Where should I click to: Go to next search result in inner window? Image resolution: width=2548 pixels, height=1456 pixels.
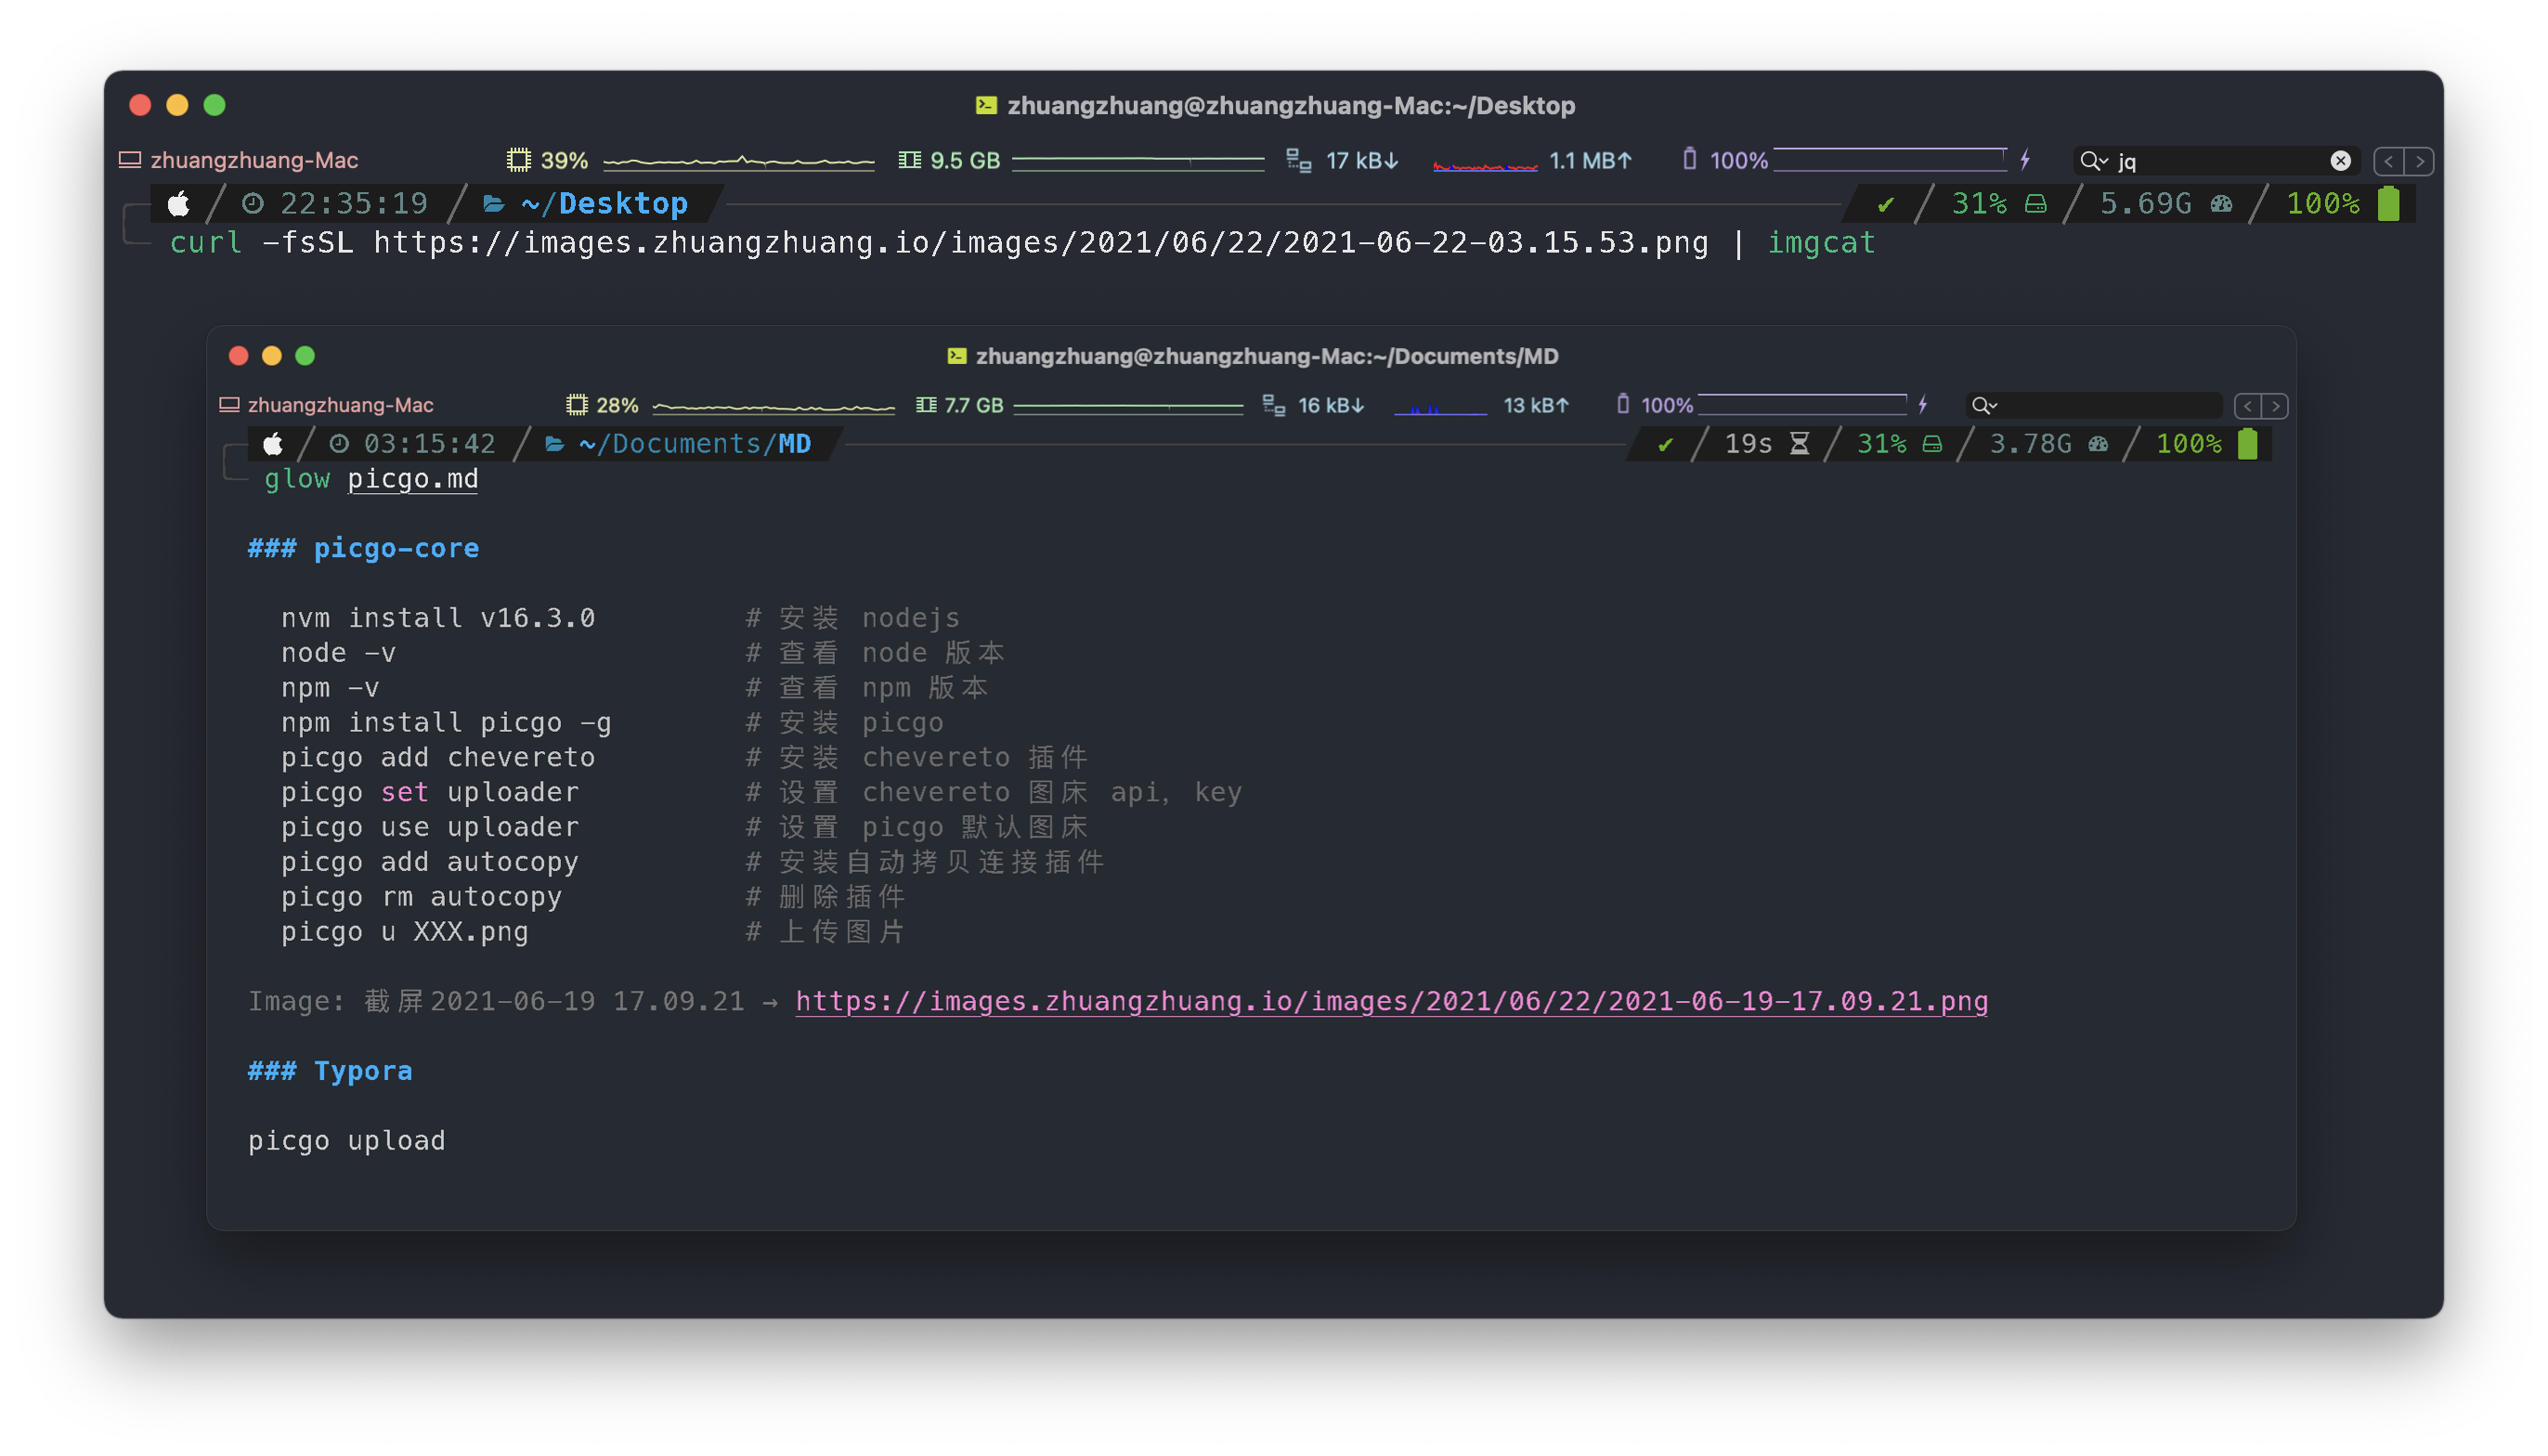tap(2274, 406)
